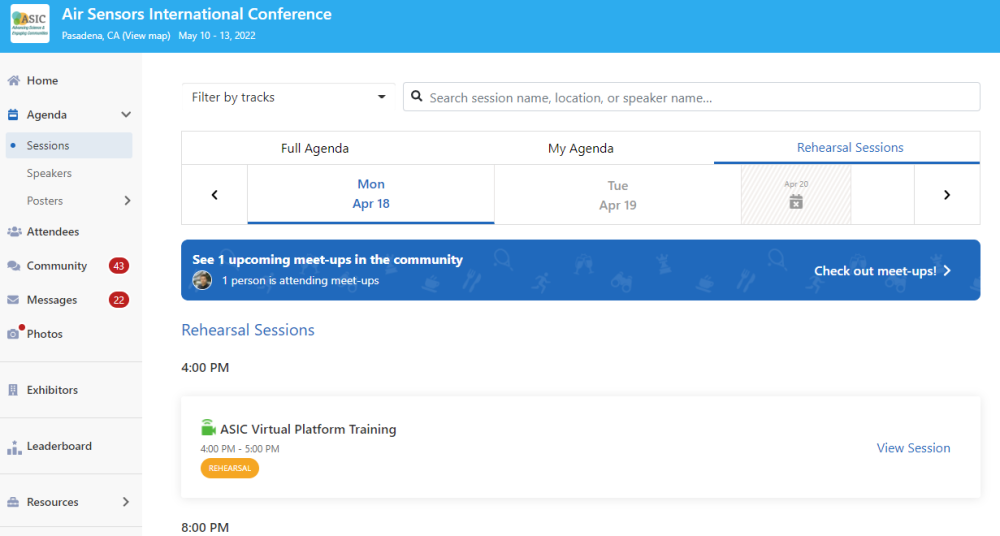Click the Apr 20 unavailable calendar icon

tap(796, 202)
